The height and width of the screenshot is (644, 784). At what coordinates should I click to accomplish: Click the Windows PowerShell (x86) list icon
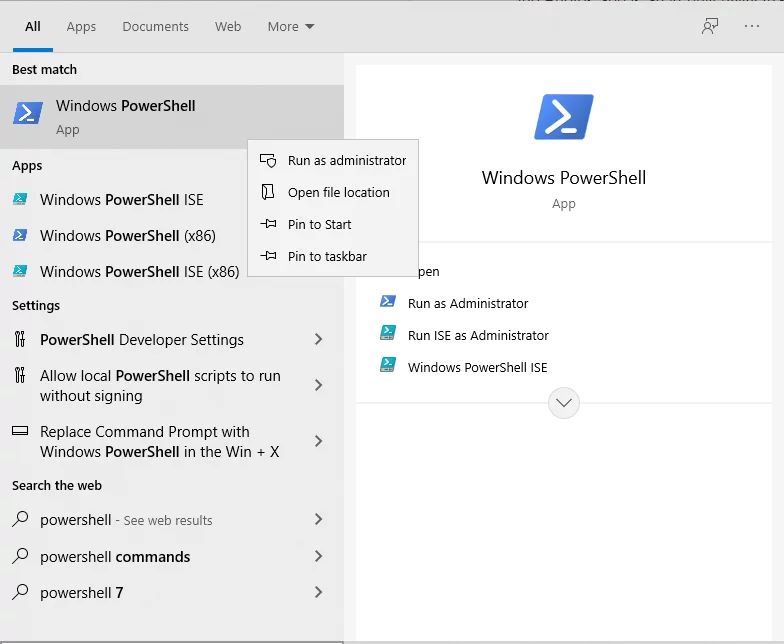tap(20, 235)
